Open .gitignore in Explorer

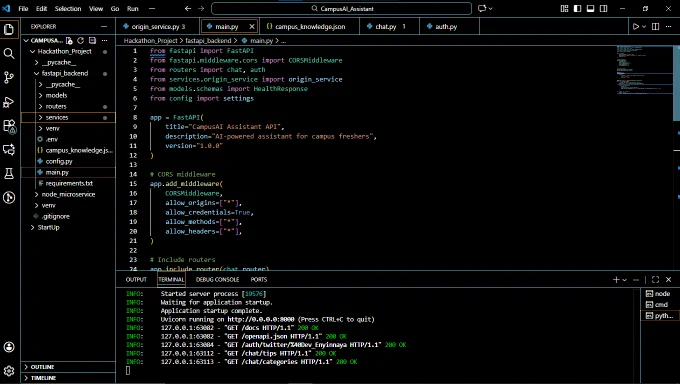pos(56,217)
